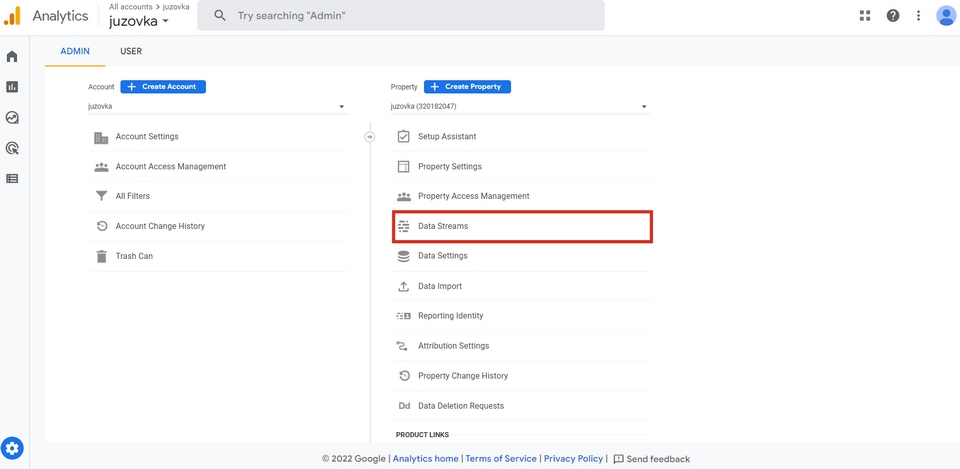Expand the juzovka (320182047) property dropdown
The width and height of the screenshot is (960, 469).
[x=519, y=107]
